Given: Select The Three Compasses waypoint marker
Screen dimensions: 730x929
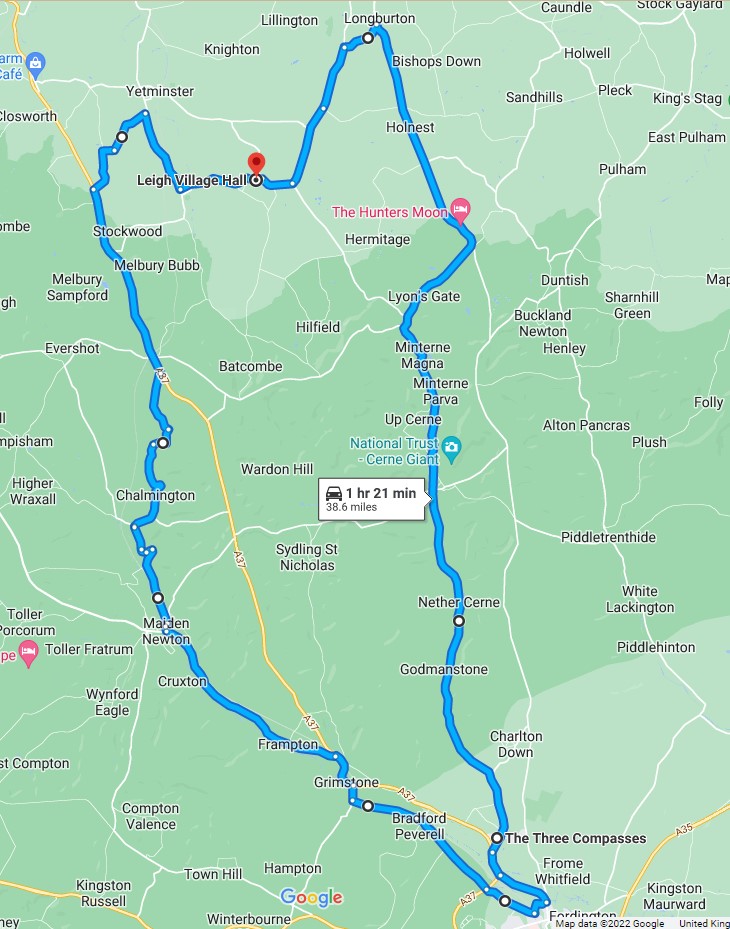Looking at the screenshot, I should (x=497, y=838).
